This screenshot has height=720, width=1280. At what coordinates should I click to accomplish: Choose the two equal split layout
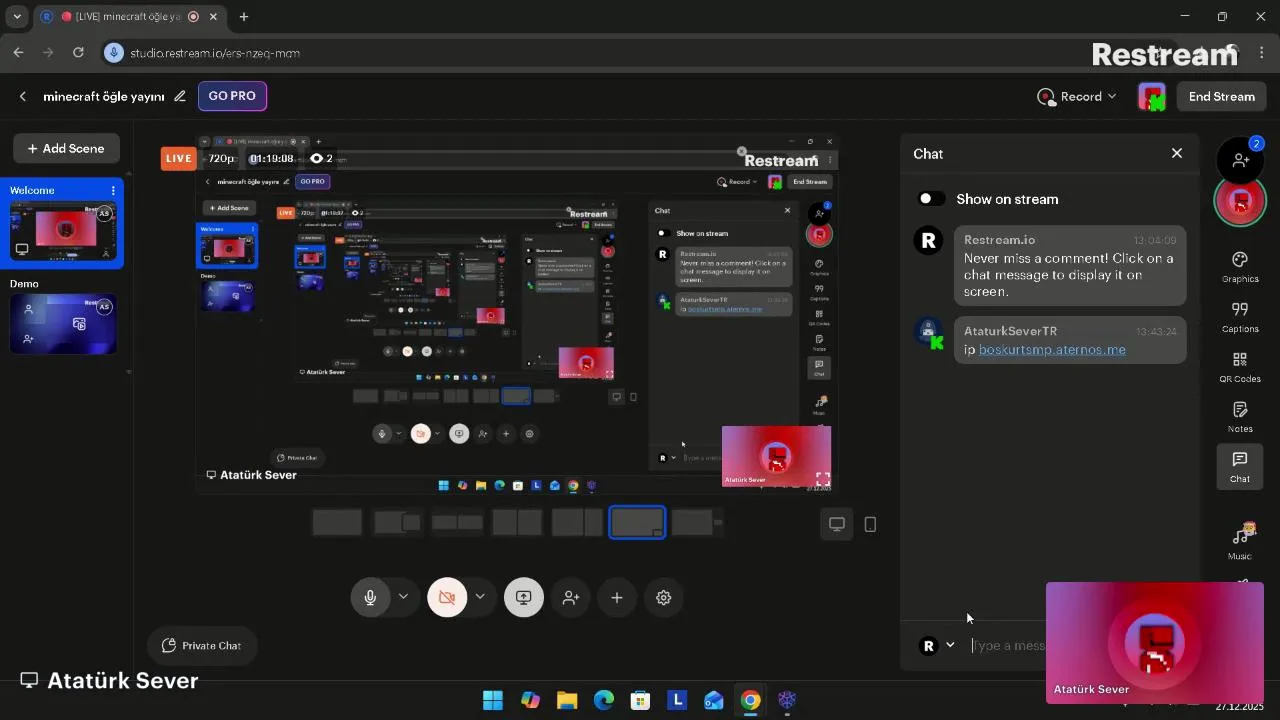517,523
